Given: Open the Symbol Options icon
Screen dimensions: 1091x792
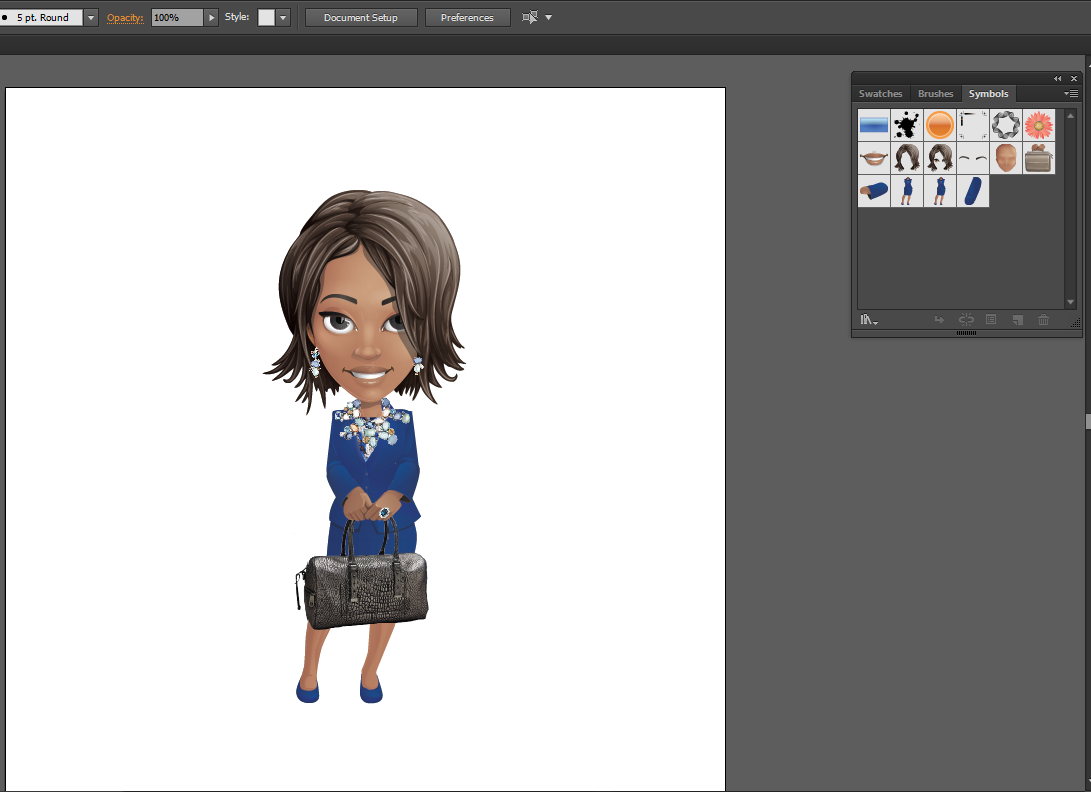Looking at the screenshot, I should coord(991,320).
